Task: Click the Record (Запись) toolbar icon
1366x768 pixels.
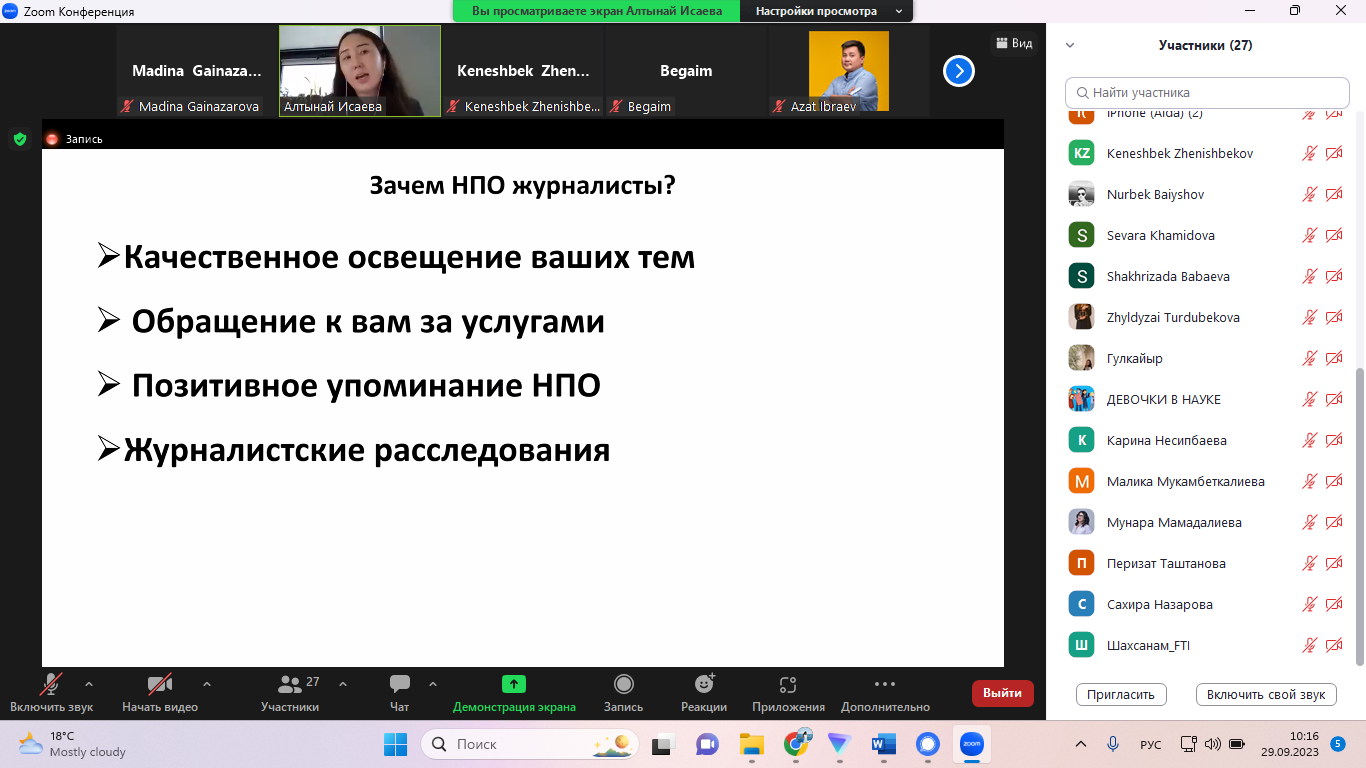Action: (623, 685)
